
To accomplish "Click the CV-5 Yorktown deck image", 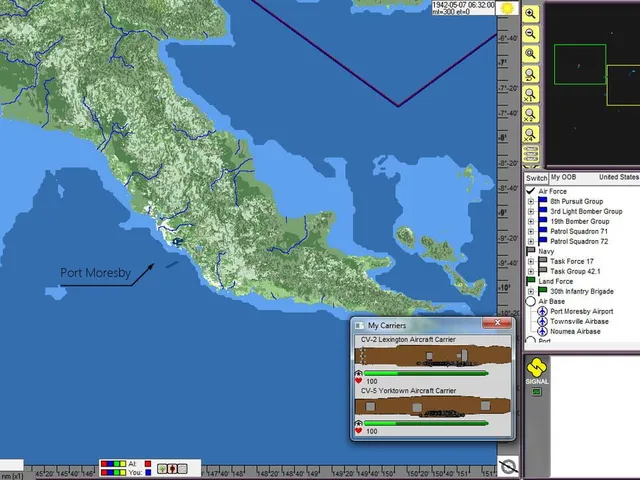I will click(433, 407).
